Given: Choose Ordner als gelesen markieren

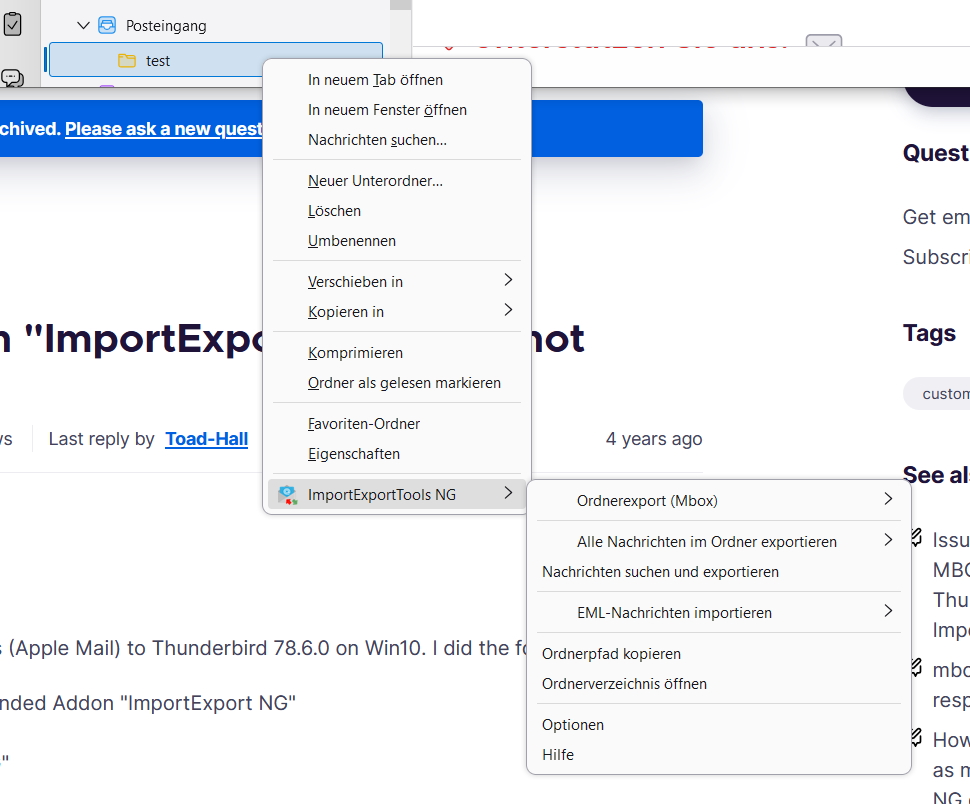Looking at the screenshot, I should point(397,383).
